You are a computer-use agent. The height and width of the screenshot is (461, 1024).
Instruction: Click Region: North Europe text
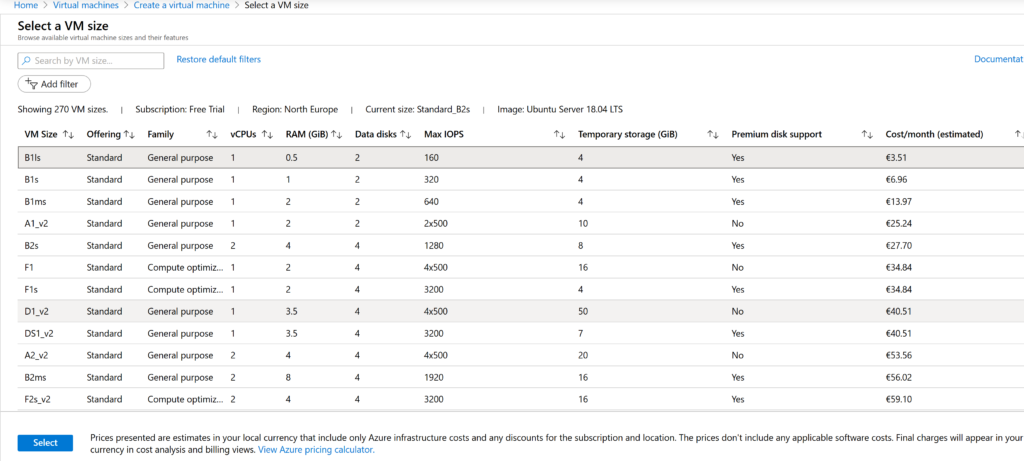(x=296, y=110)
